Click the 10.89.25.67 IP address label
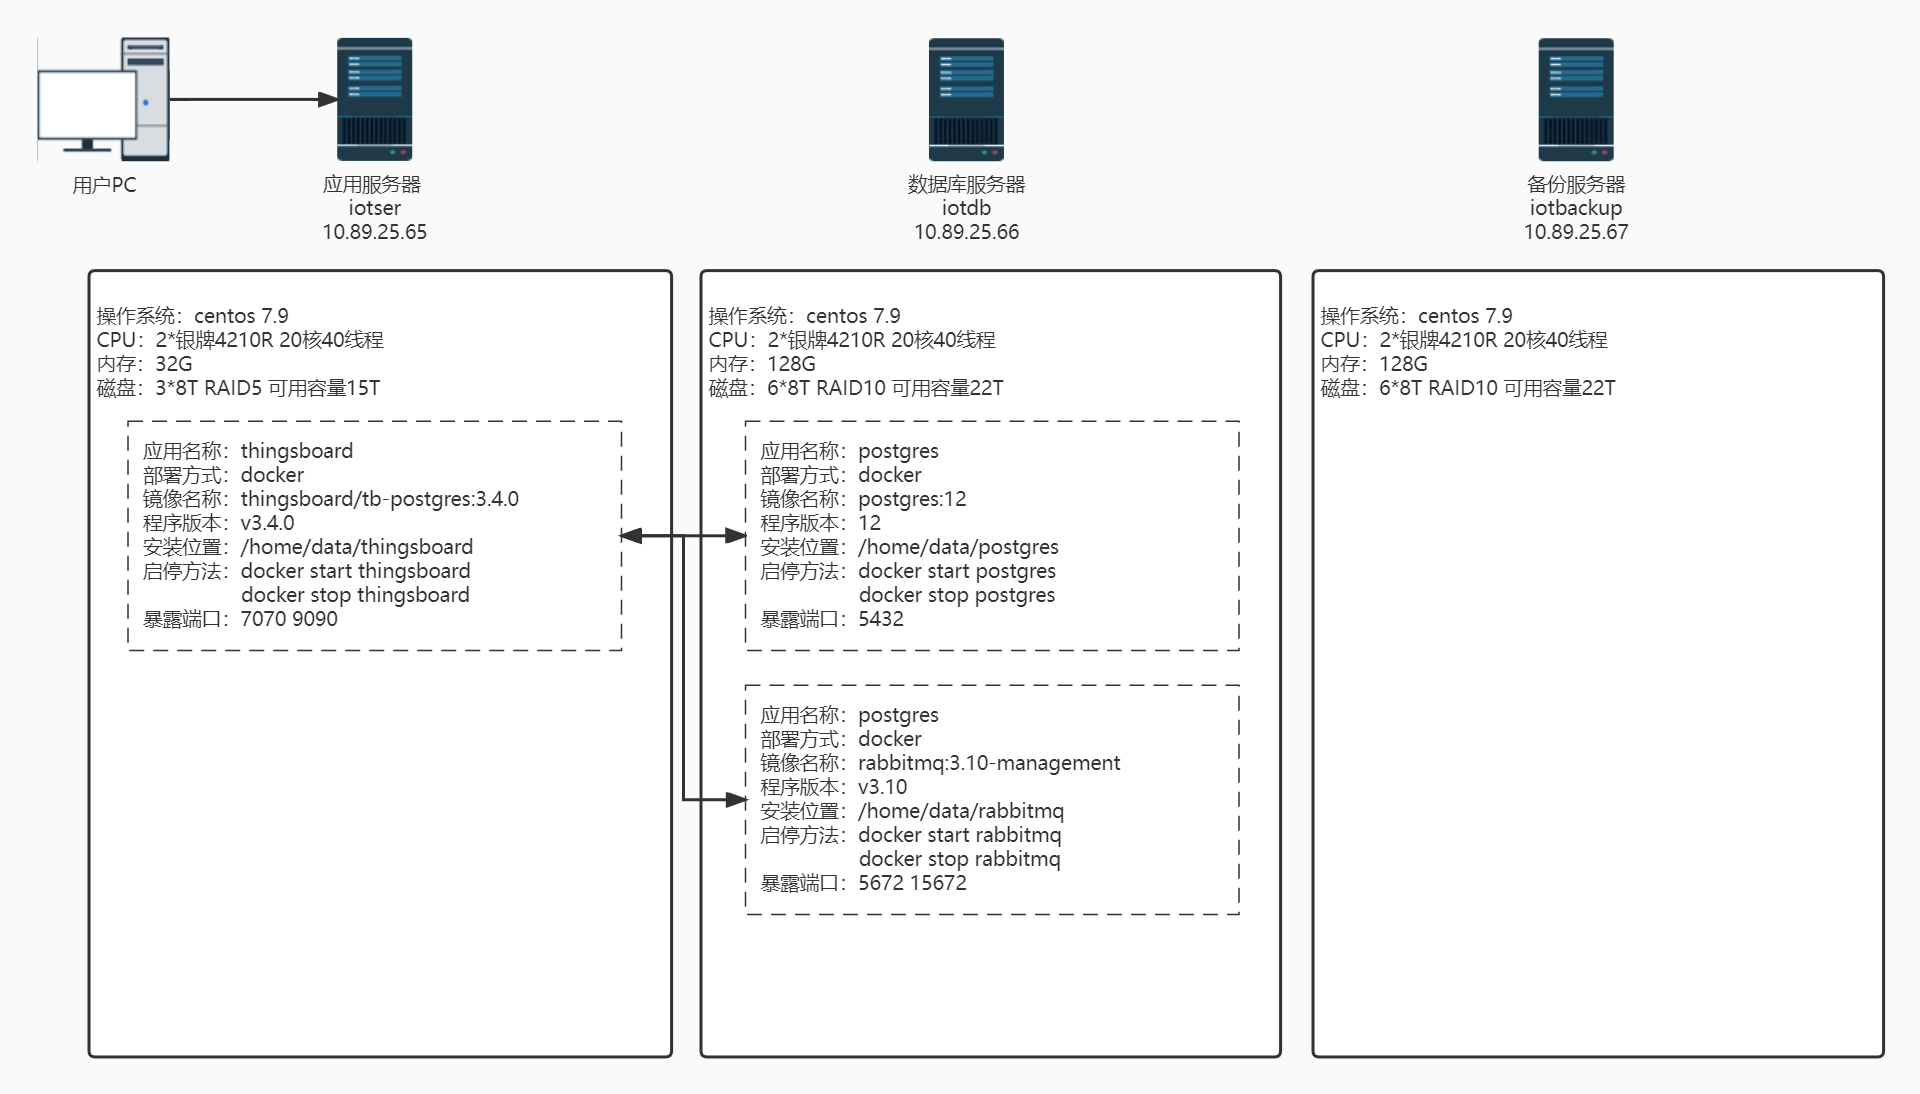Image resolution: width=1920 pixels, height=1094 pixels. (x=1575, y=232)
